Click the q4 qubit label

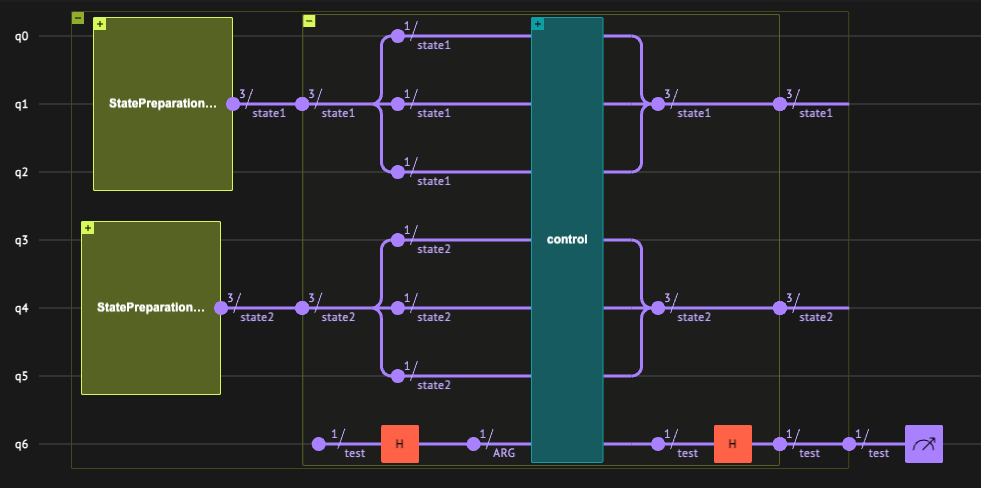pyautogui.click(x=22, y=308)
